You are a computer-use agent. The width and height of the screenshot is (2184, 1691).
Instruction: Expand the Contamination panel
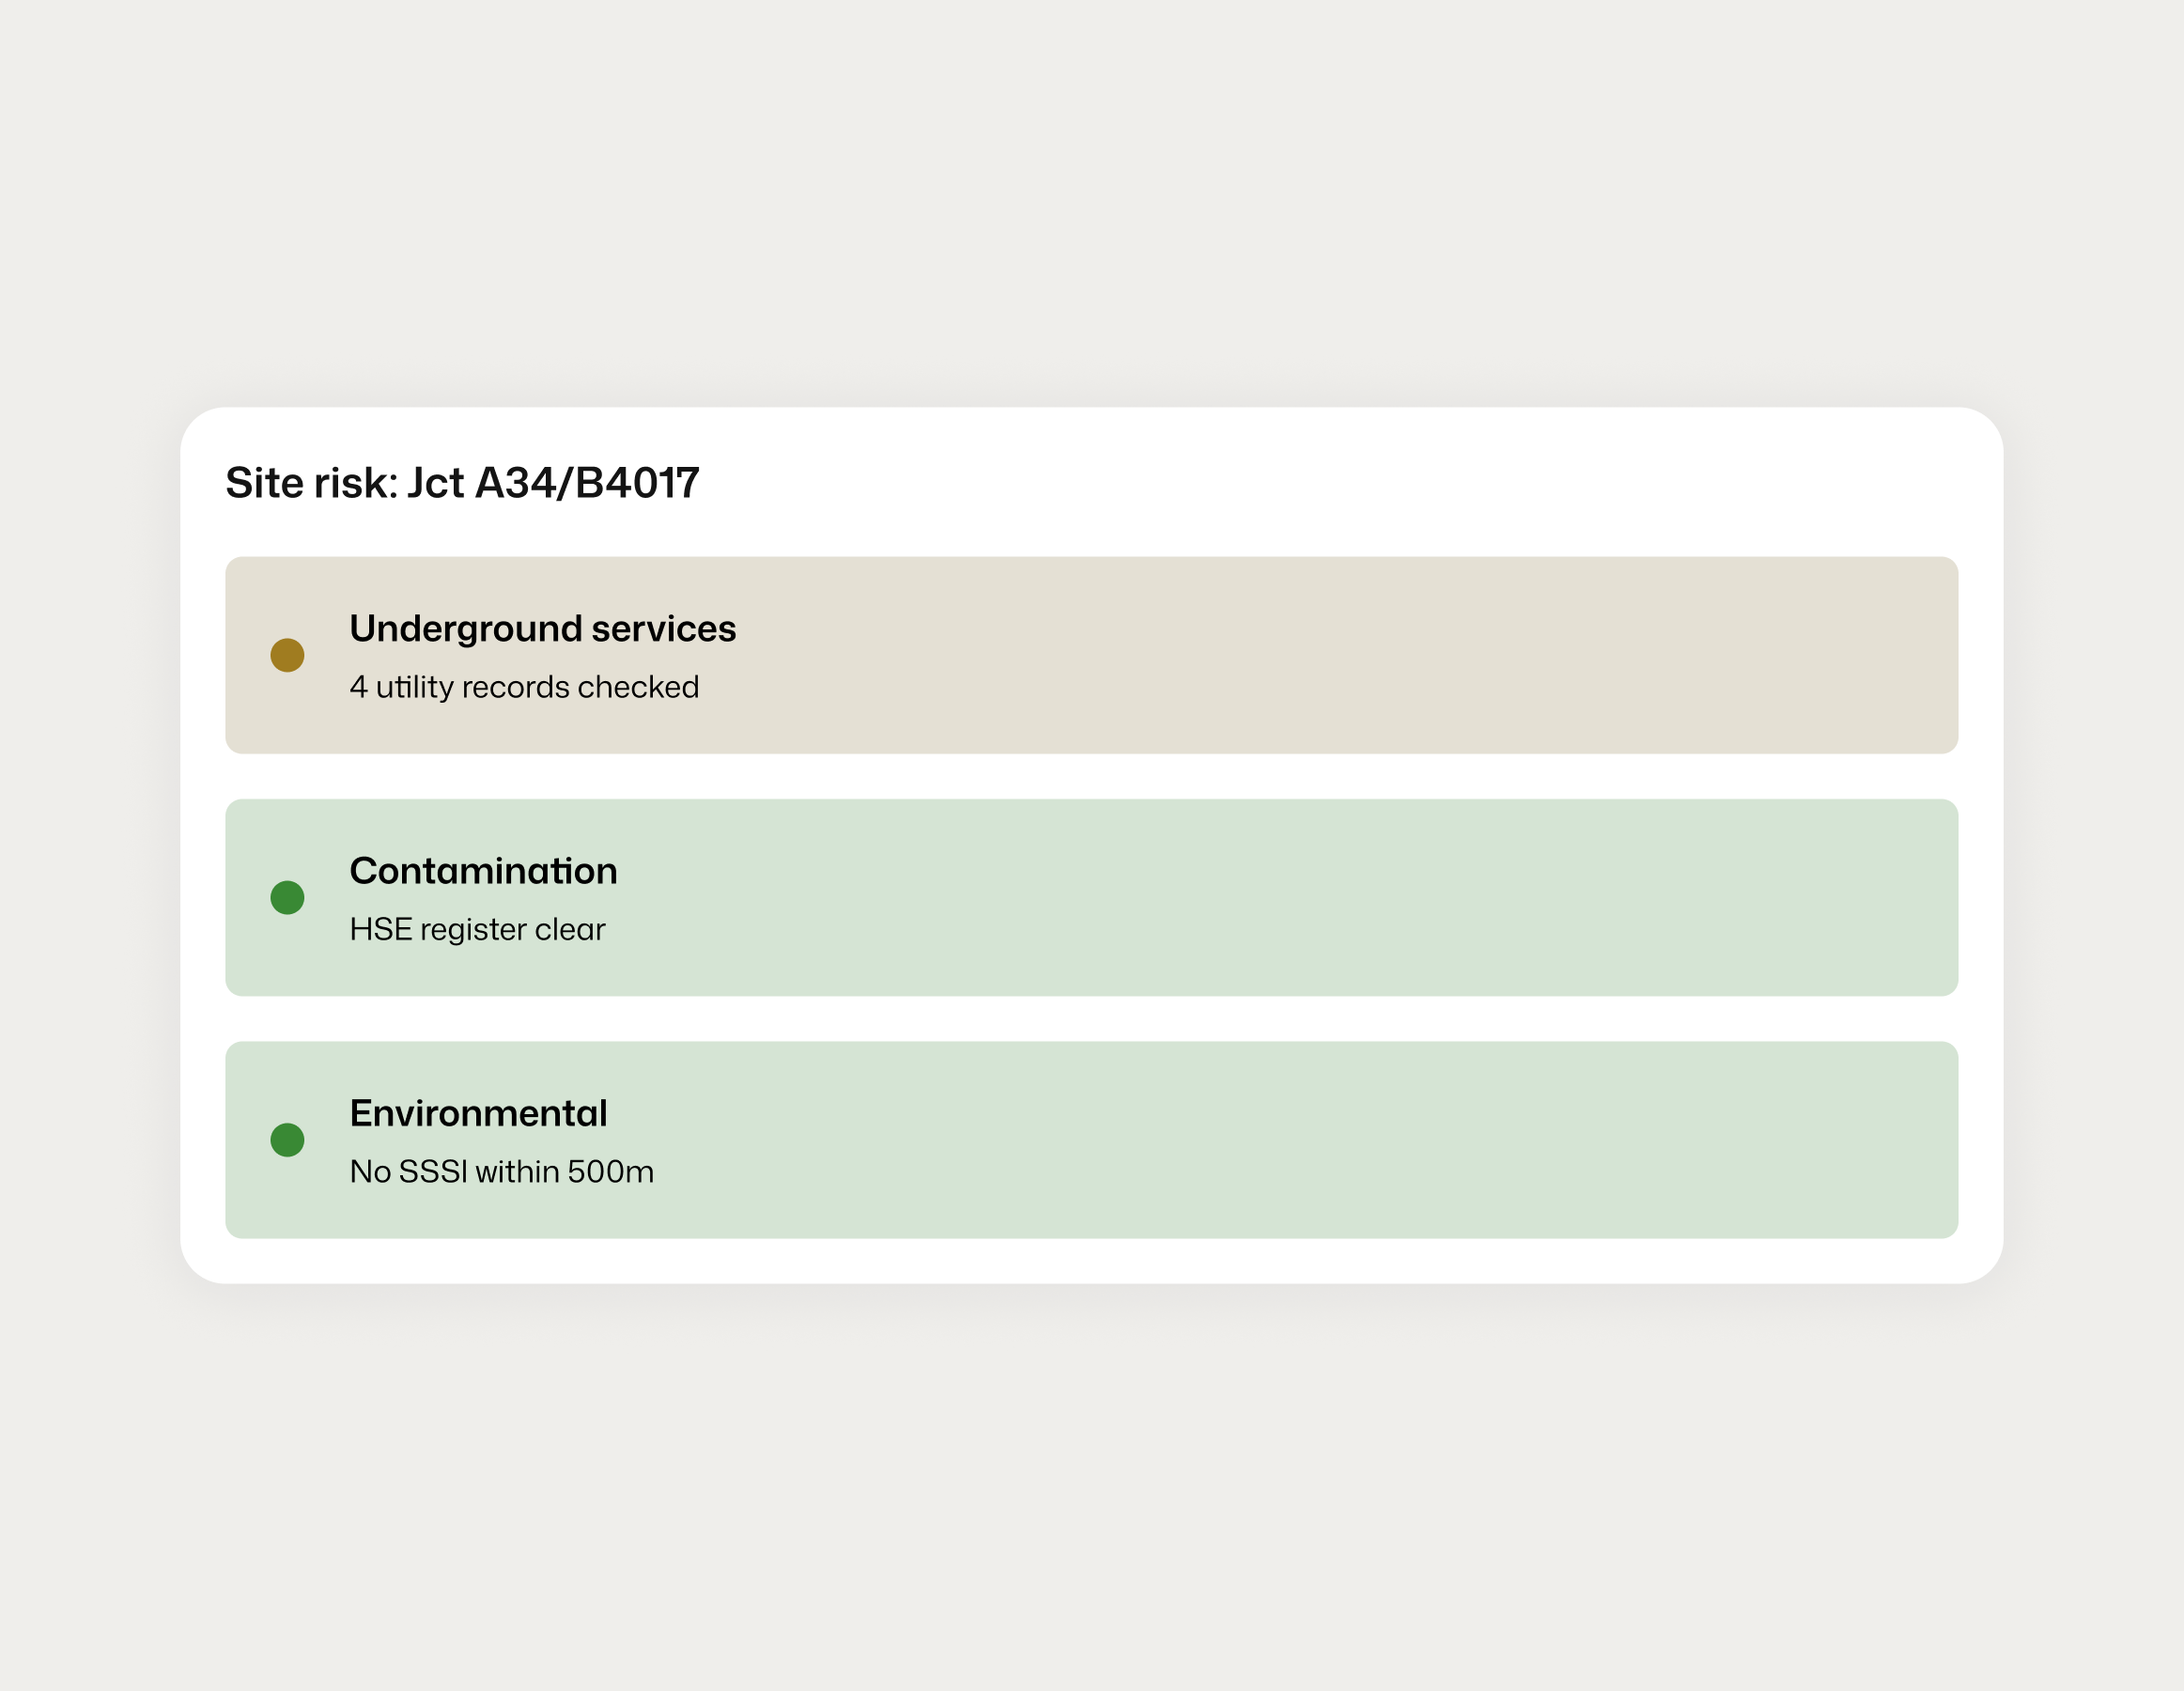1090,898
